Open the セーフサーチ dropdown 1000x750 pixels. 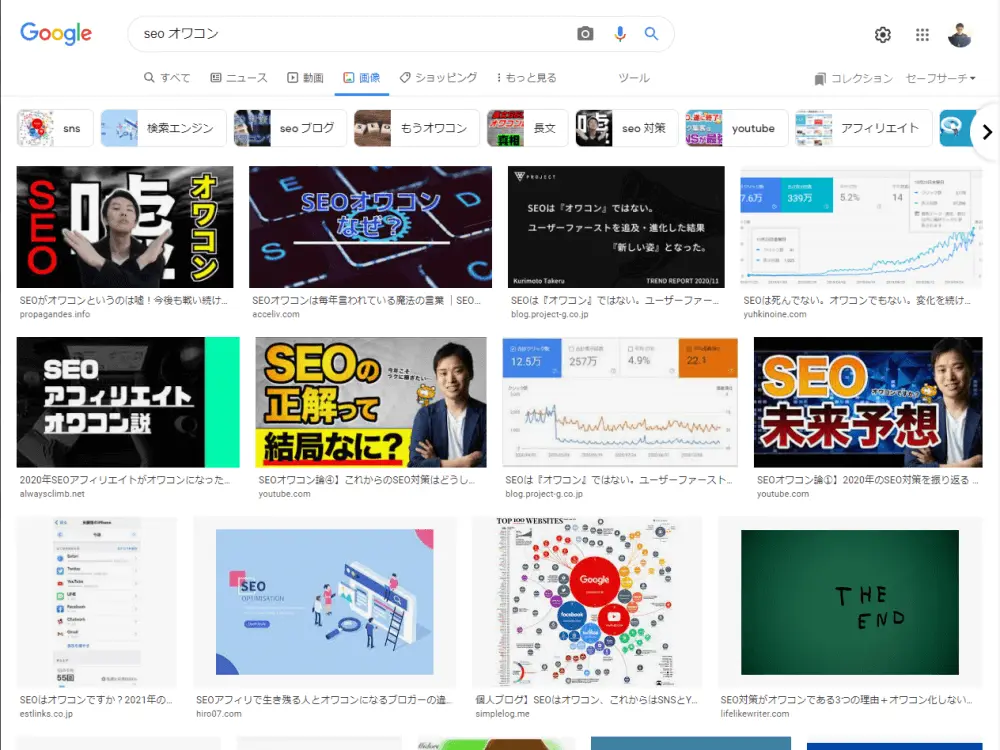[x=939, y=78]
